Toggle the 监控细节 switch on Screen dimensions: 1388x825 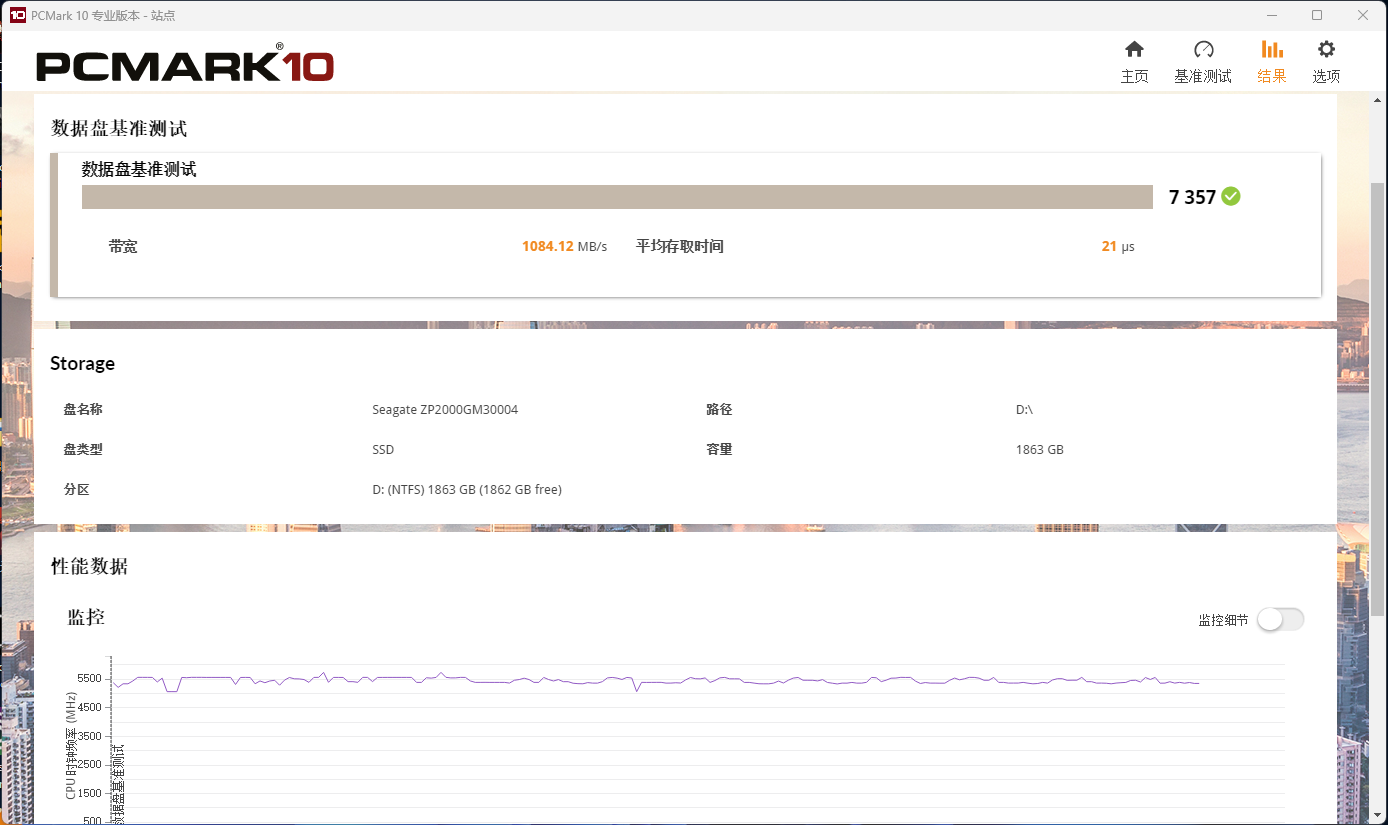pyautogui.click(x=1280, y=620)
